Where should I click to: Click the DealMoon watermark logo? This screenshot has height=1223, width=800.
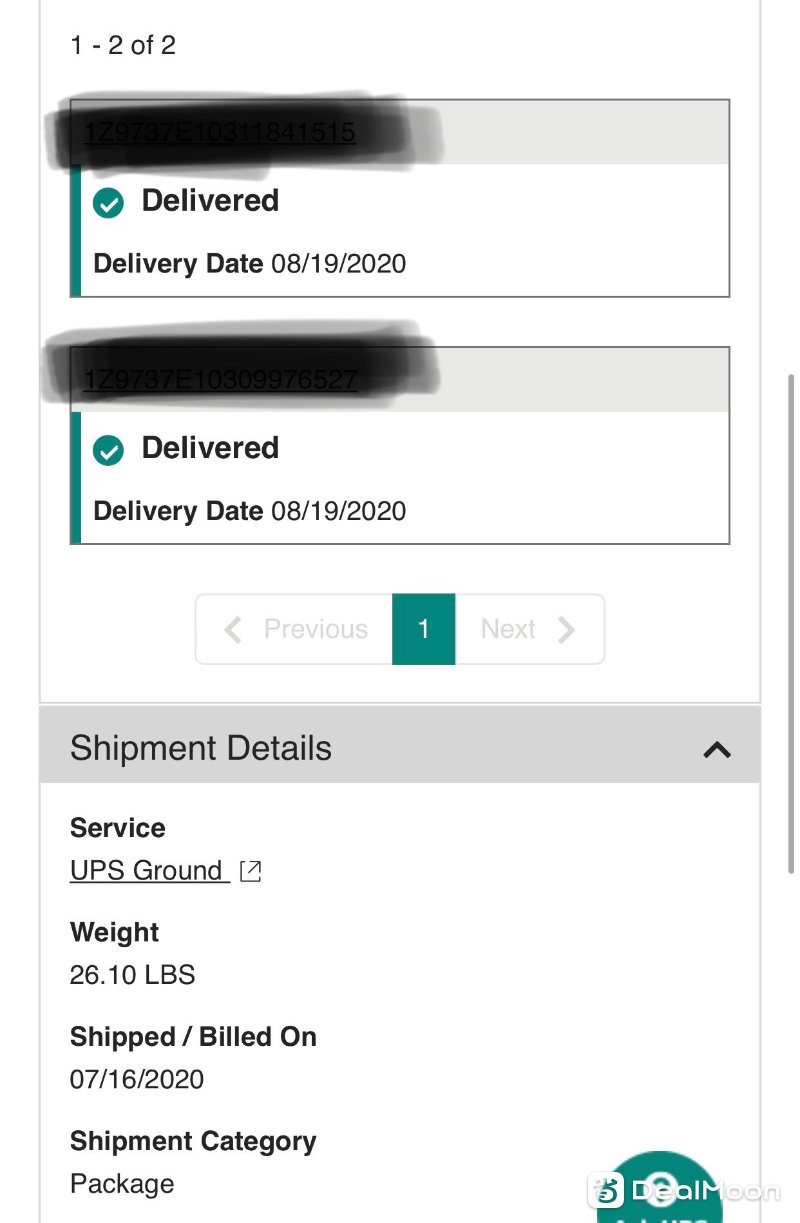click(x=684, y=1191)
